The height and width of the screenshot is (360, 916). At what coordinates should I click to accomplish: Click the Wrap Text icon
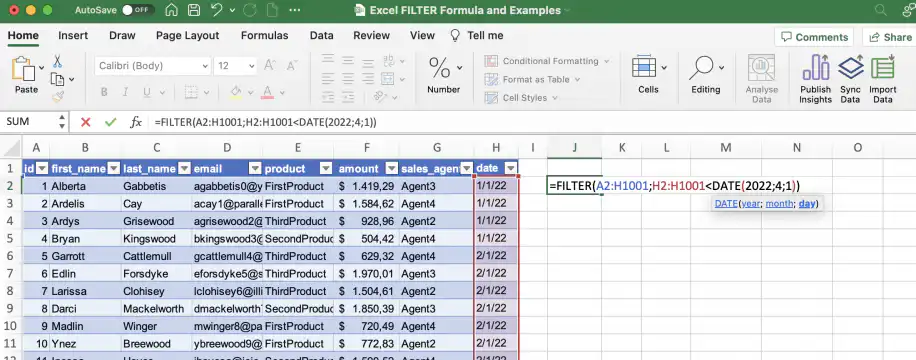pos(388,61)
